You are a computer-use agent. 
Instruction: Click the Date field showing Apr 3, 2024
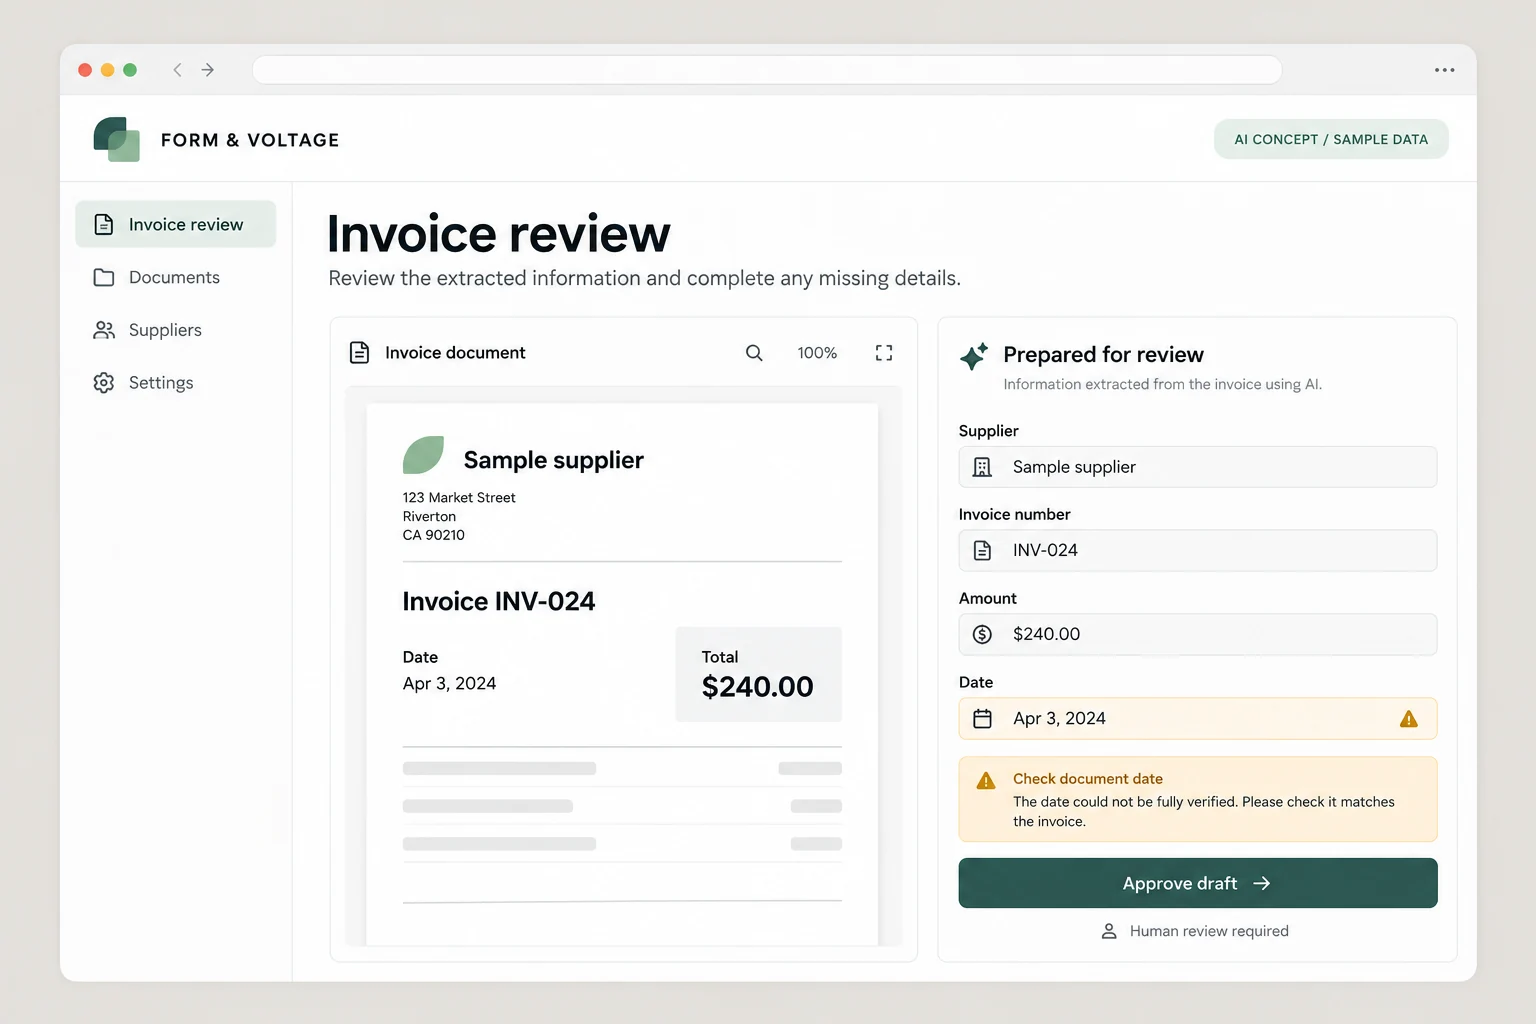[x=1198, y=718]
